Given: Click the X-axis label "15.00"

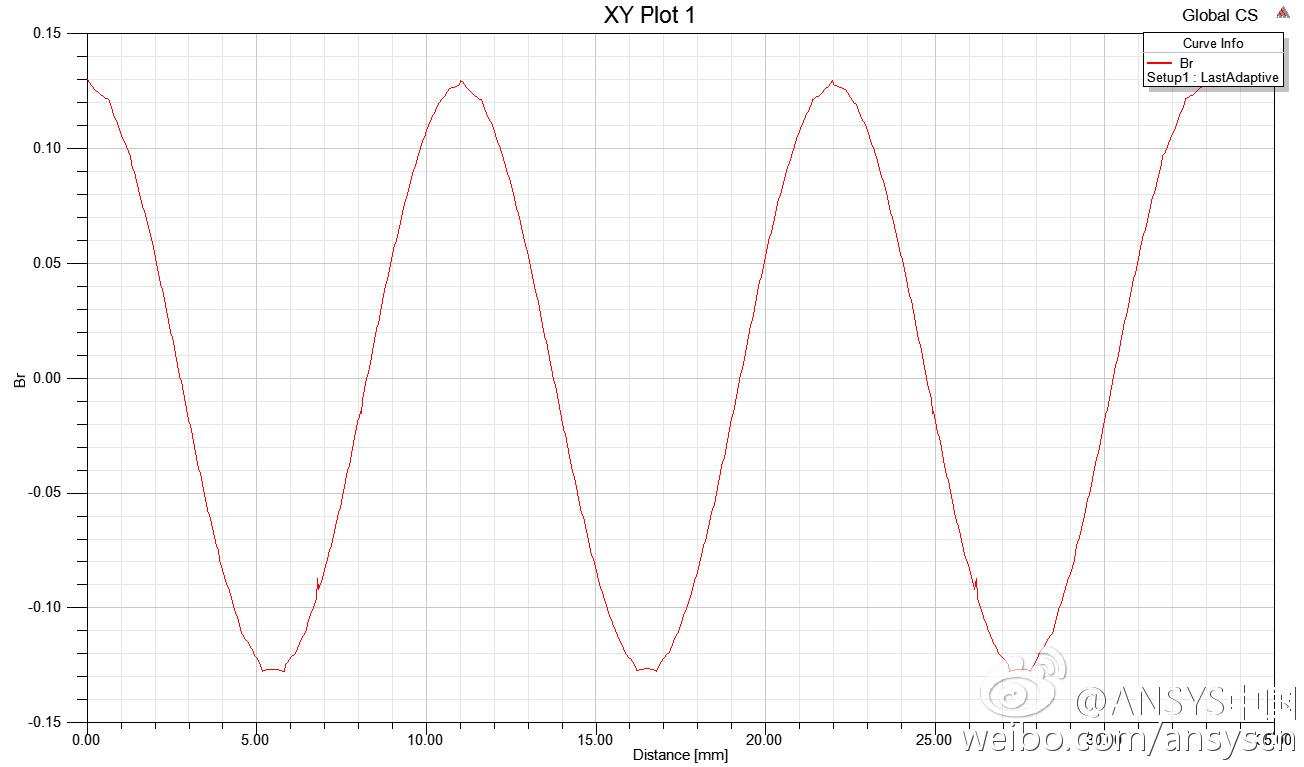Looking at the screenshot, I should (595, 740).
